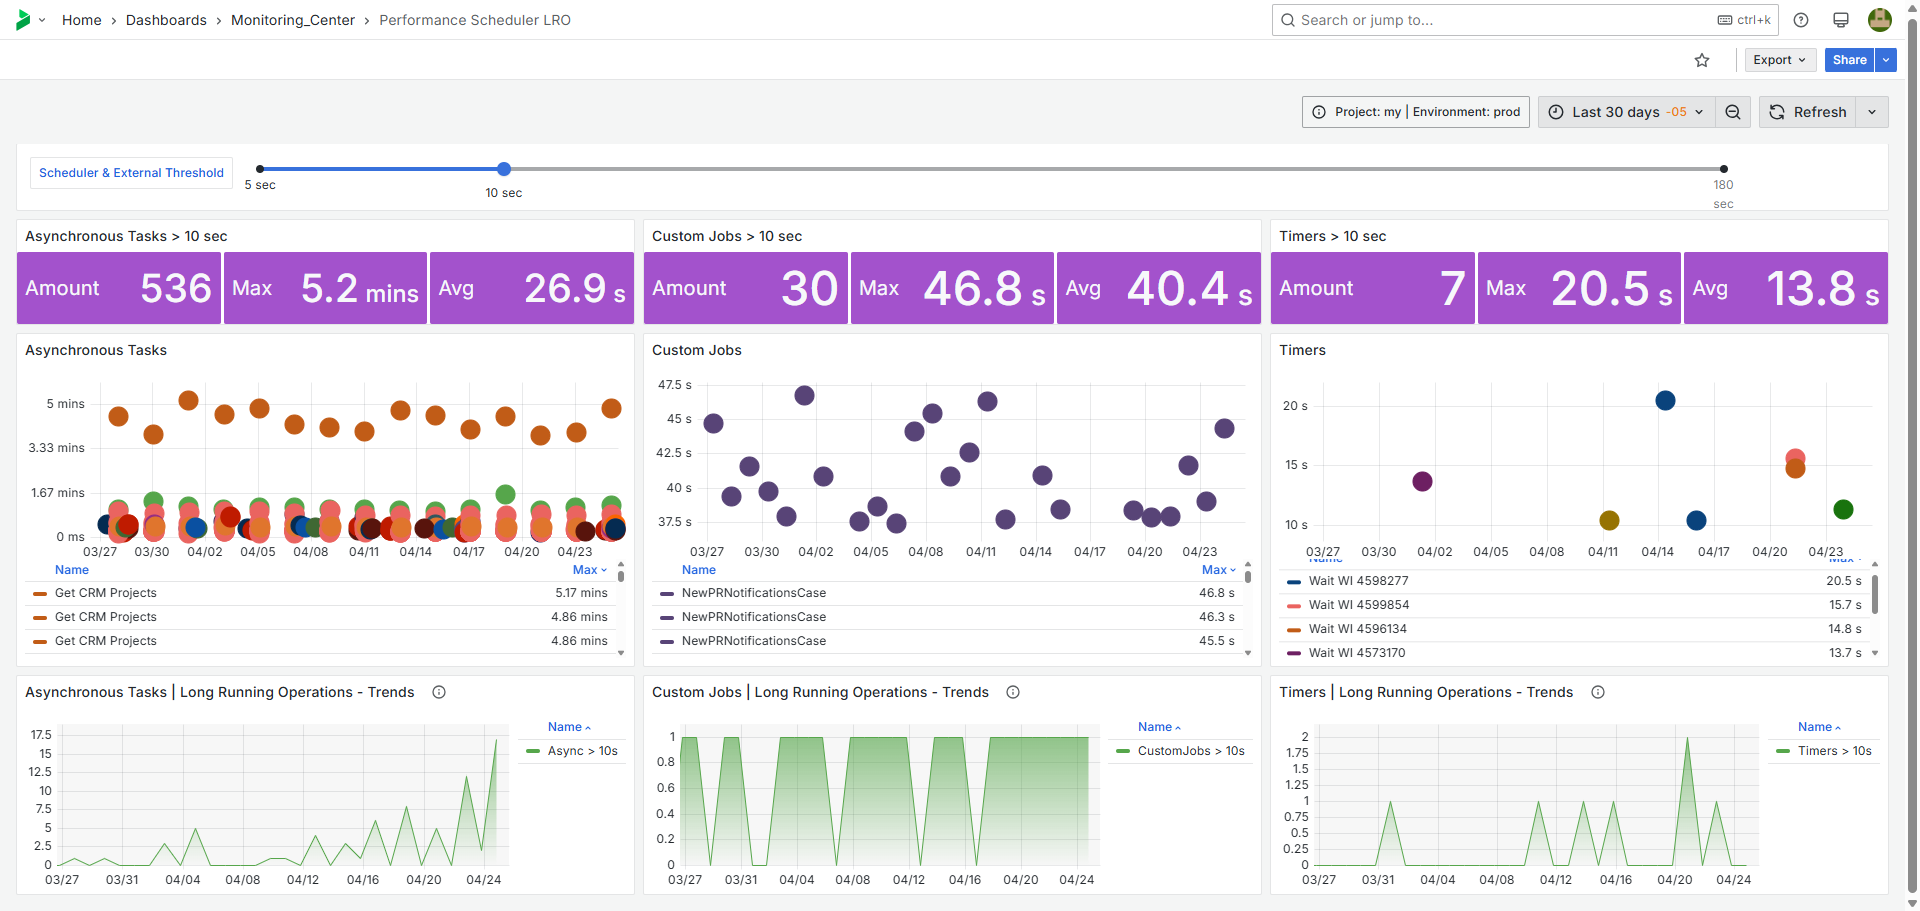Click the info icon next to Custom Jobs Trends
Viewport: 1920px width, 911px height.
click(x=1012, y=691)
